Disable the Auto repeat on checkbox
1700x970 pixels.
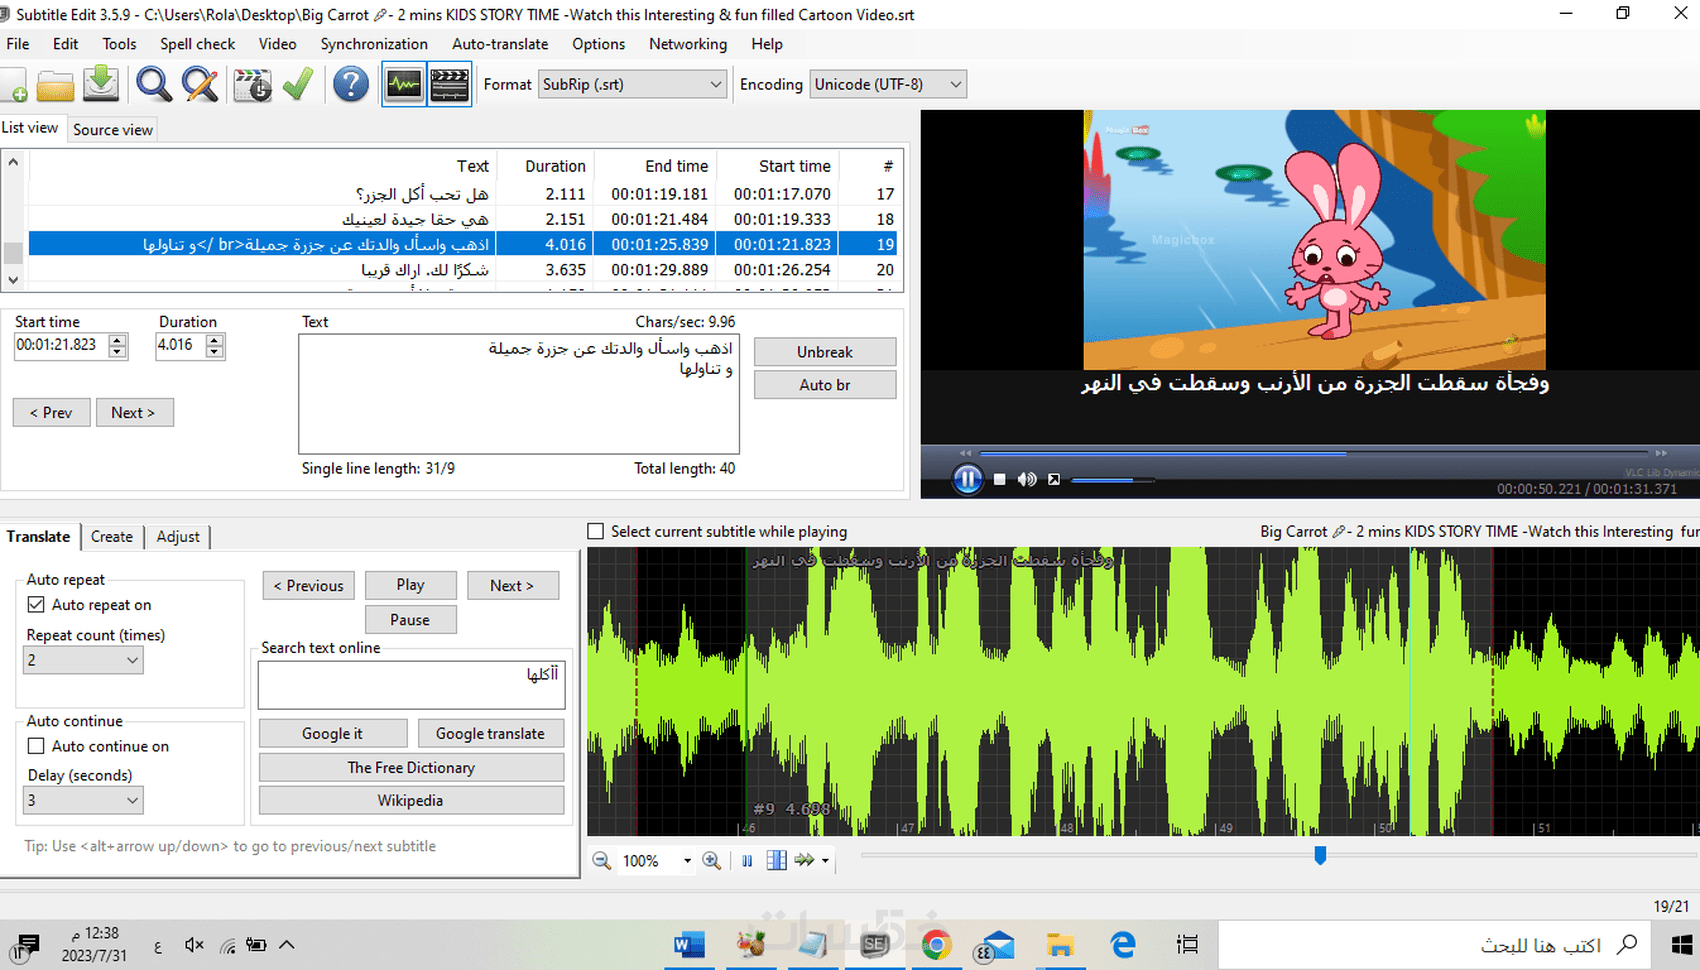(36, 605)
